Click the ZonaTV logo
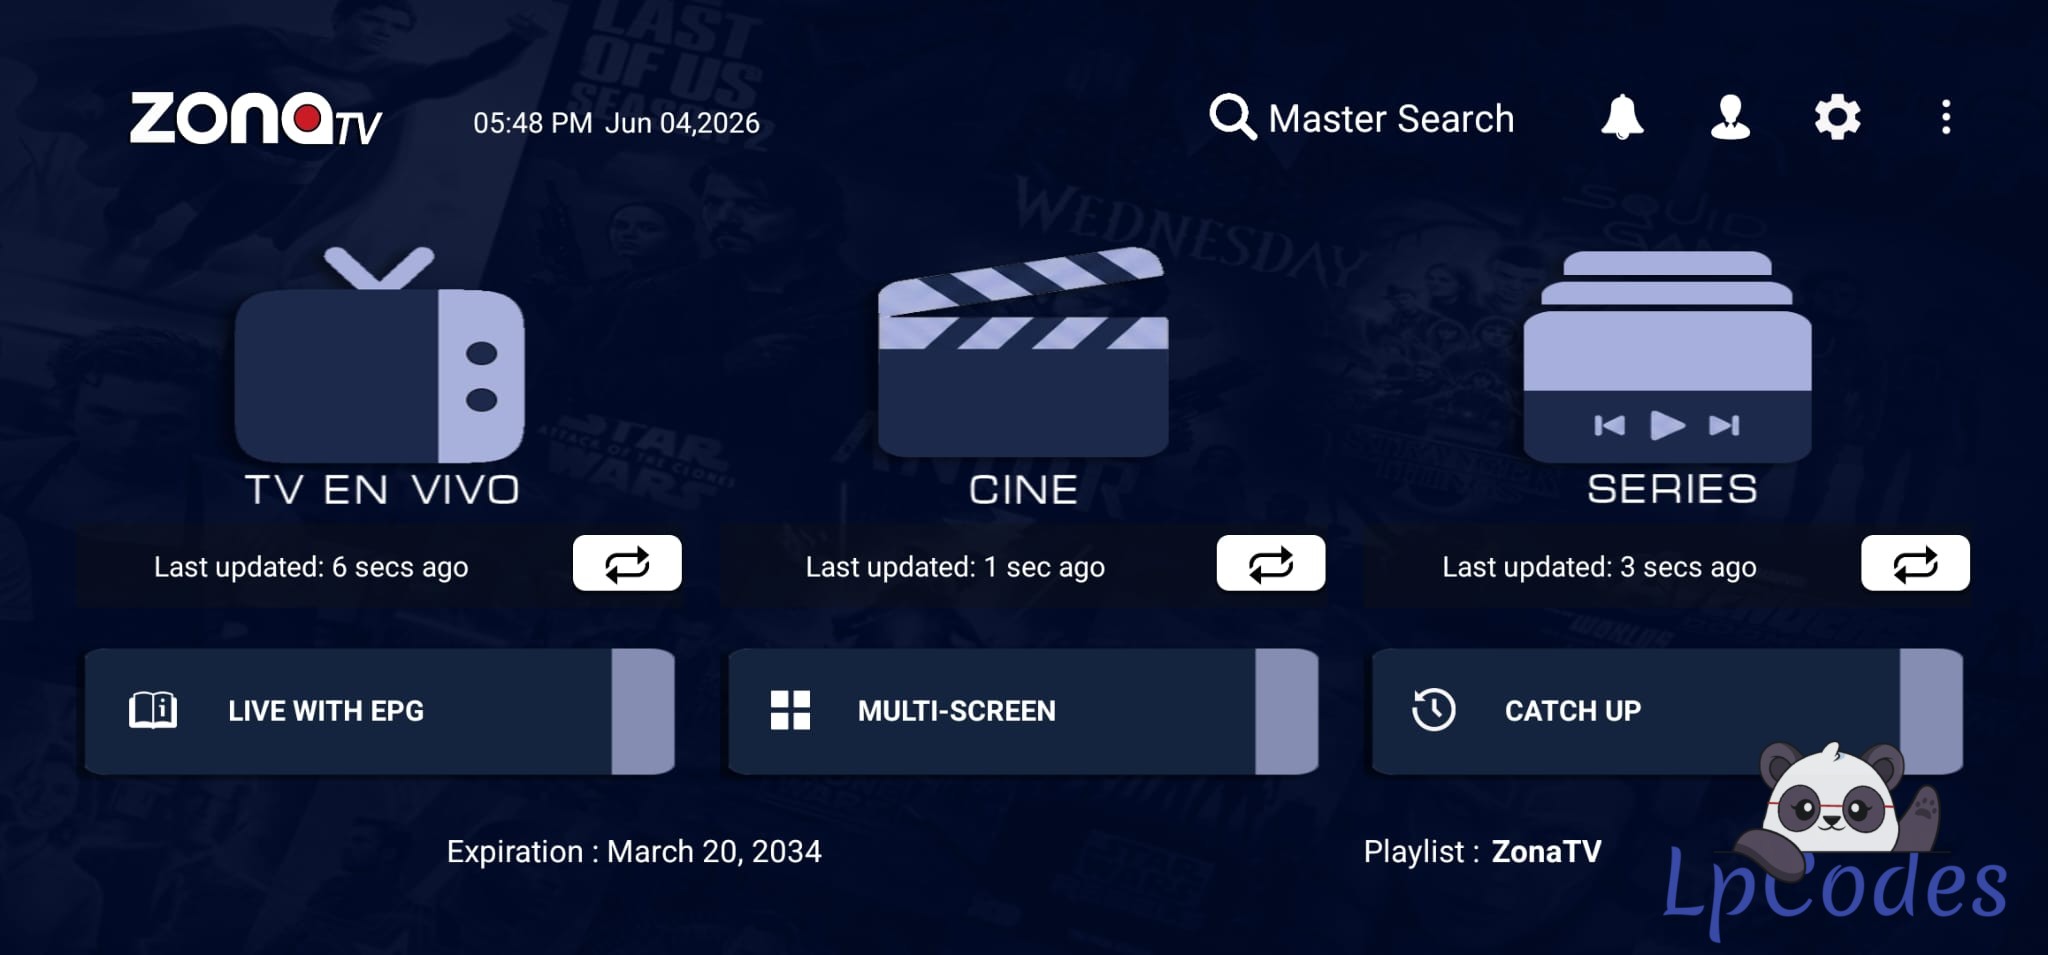2048x955 pixels. (256, 120)
